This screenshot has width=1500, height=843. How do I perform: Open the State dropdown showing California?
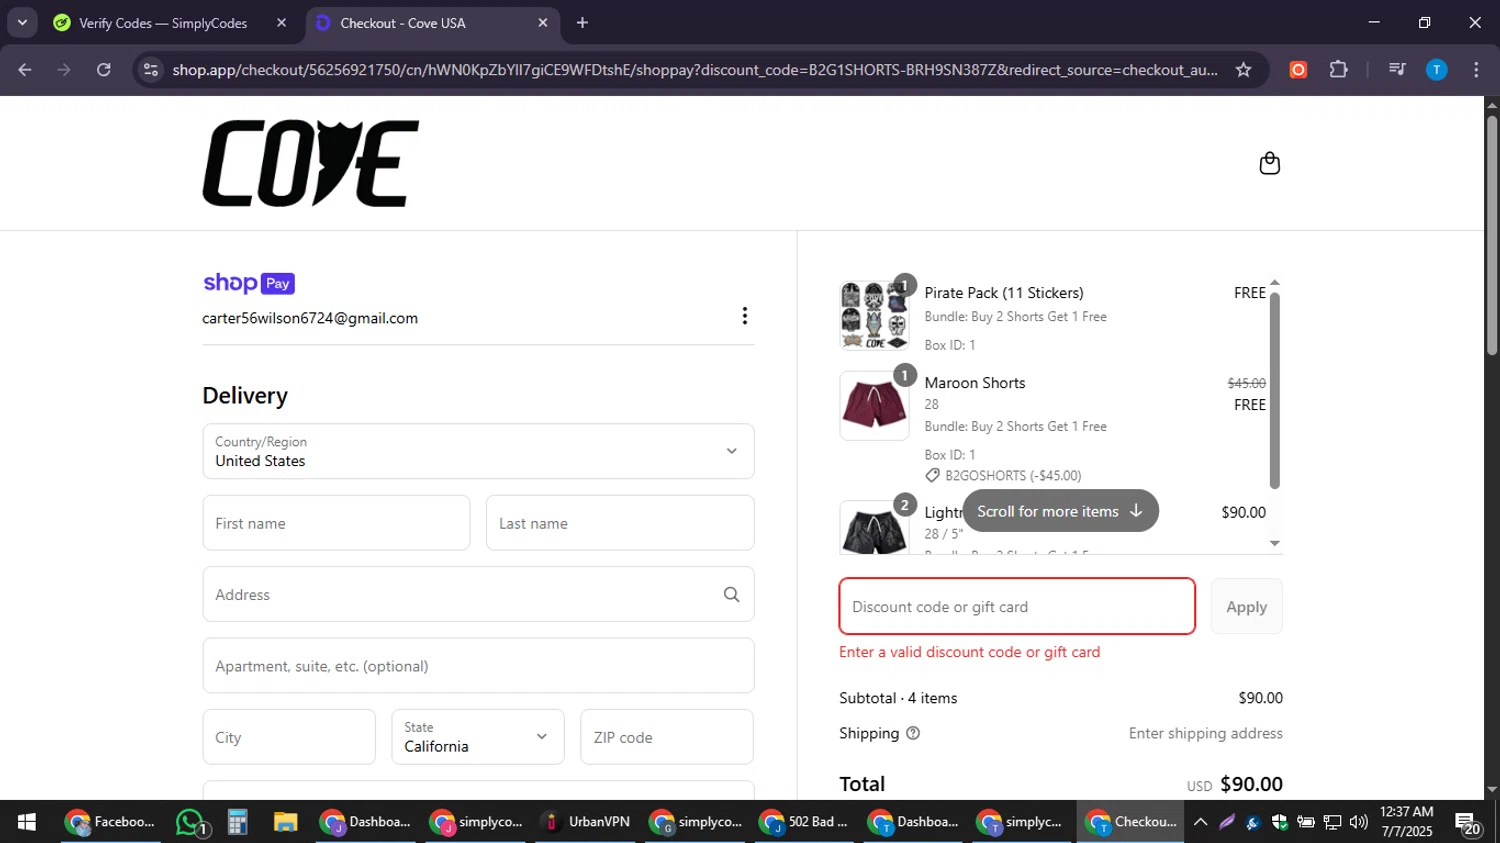(477, 737)
